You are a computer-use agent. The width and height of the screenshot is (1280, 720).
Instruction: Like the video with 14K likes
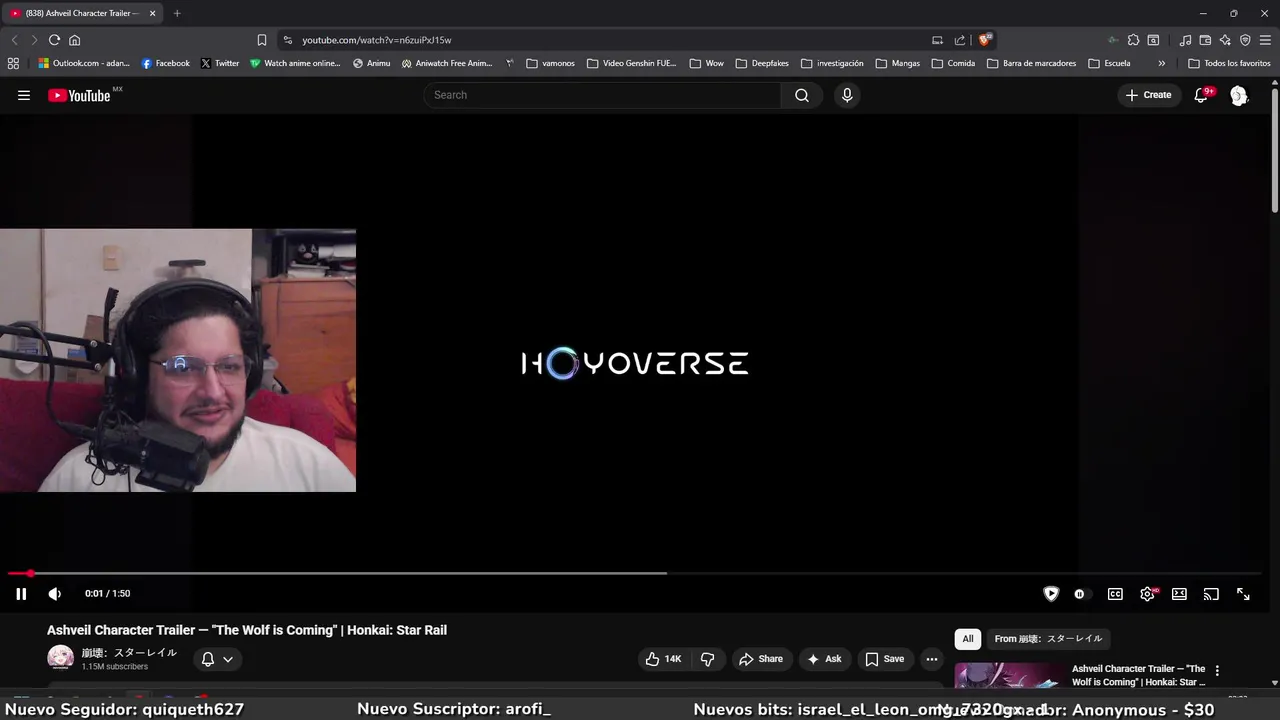pos(663,659)
